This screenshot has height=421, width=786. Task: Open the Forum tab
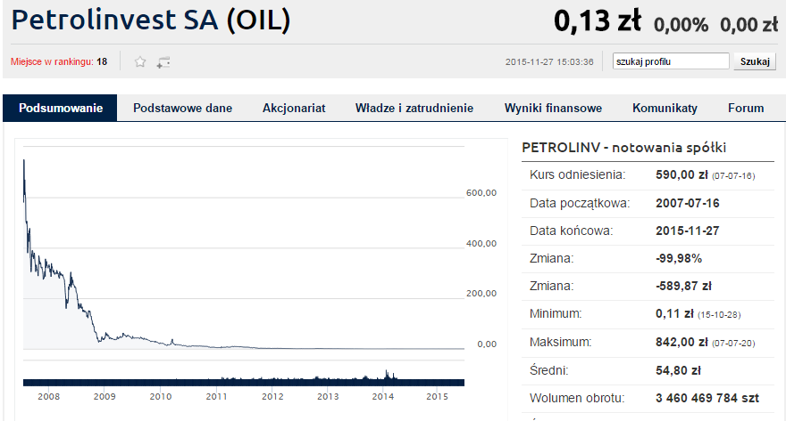coord(746,108)
